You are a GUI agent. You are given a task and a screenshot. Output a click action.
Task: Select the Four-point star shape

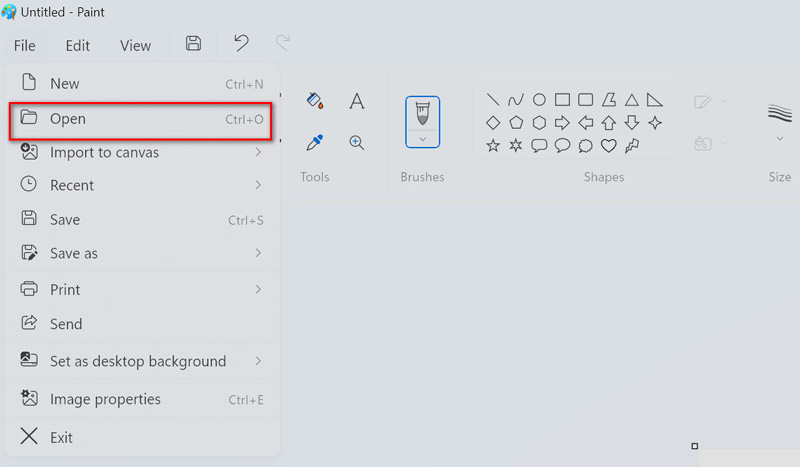[655, 122]
